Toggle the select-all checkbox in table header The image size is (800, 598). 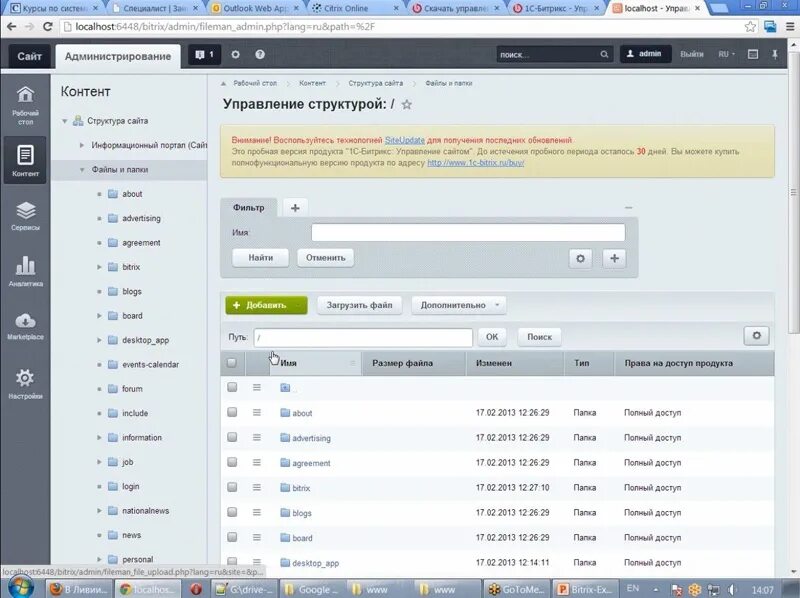pyautogui.click(x=232, y=363)
